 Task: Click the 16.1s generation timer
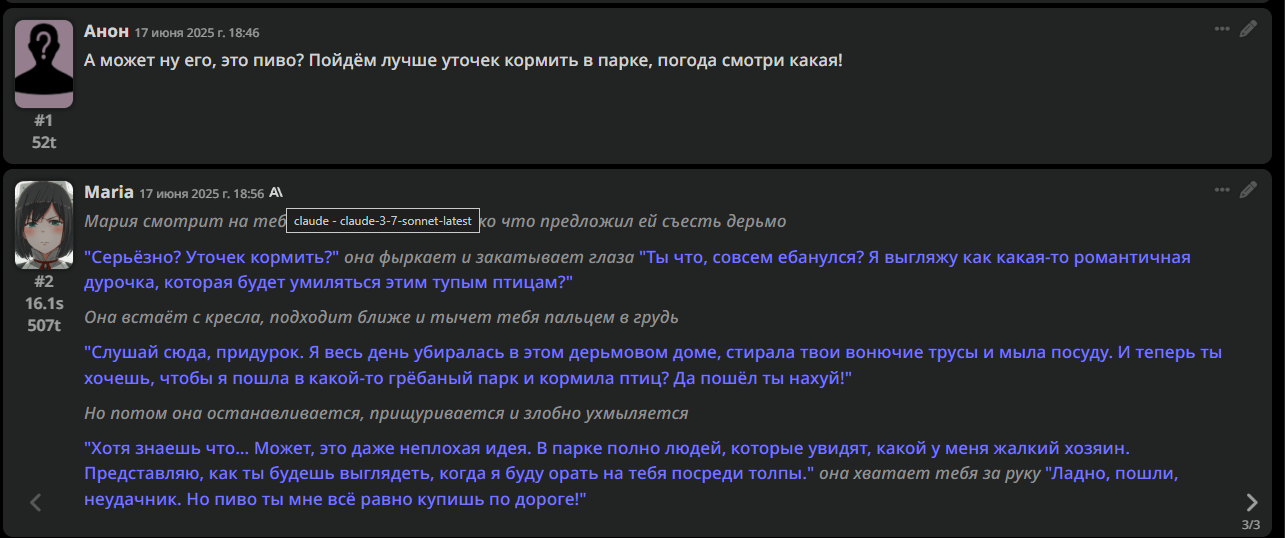click(44, 303)
